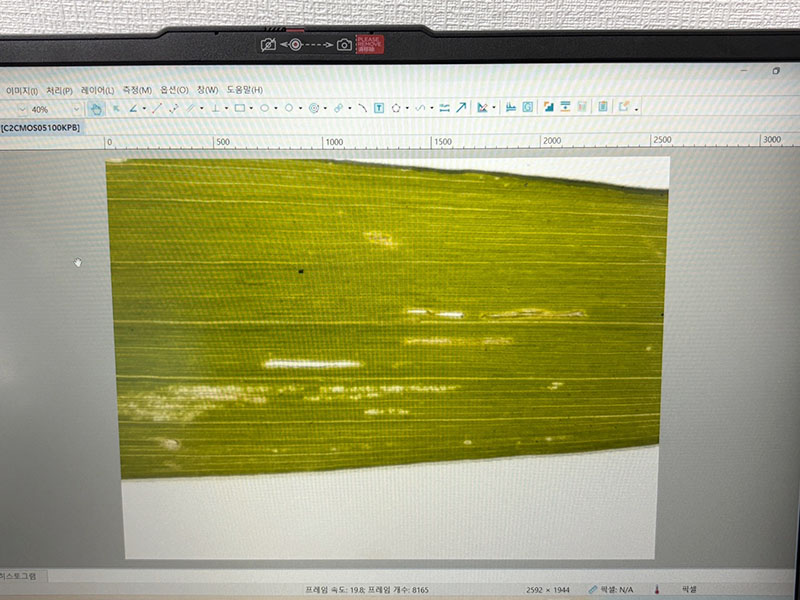Select the angle measurement tool

(x=133, y=109)
